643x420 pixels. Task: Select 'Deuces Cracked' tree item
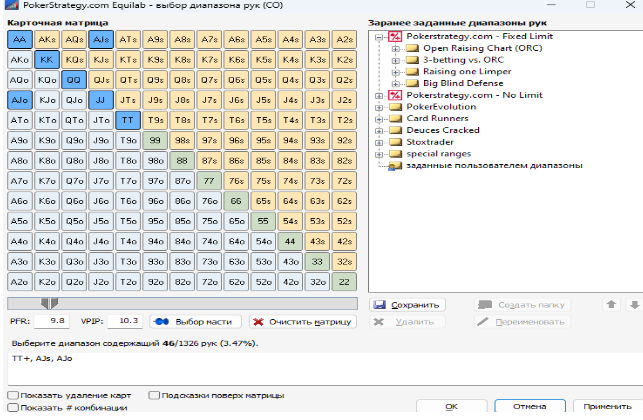(x=443, y=130)
